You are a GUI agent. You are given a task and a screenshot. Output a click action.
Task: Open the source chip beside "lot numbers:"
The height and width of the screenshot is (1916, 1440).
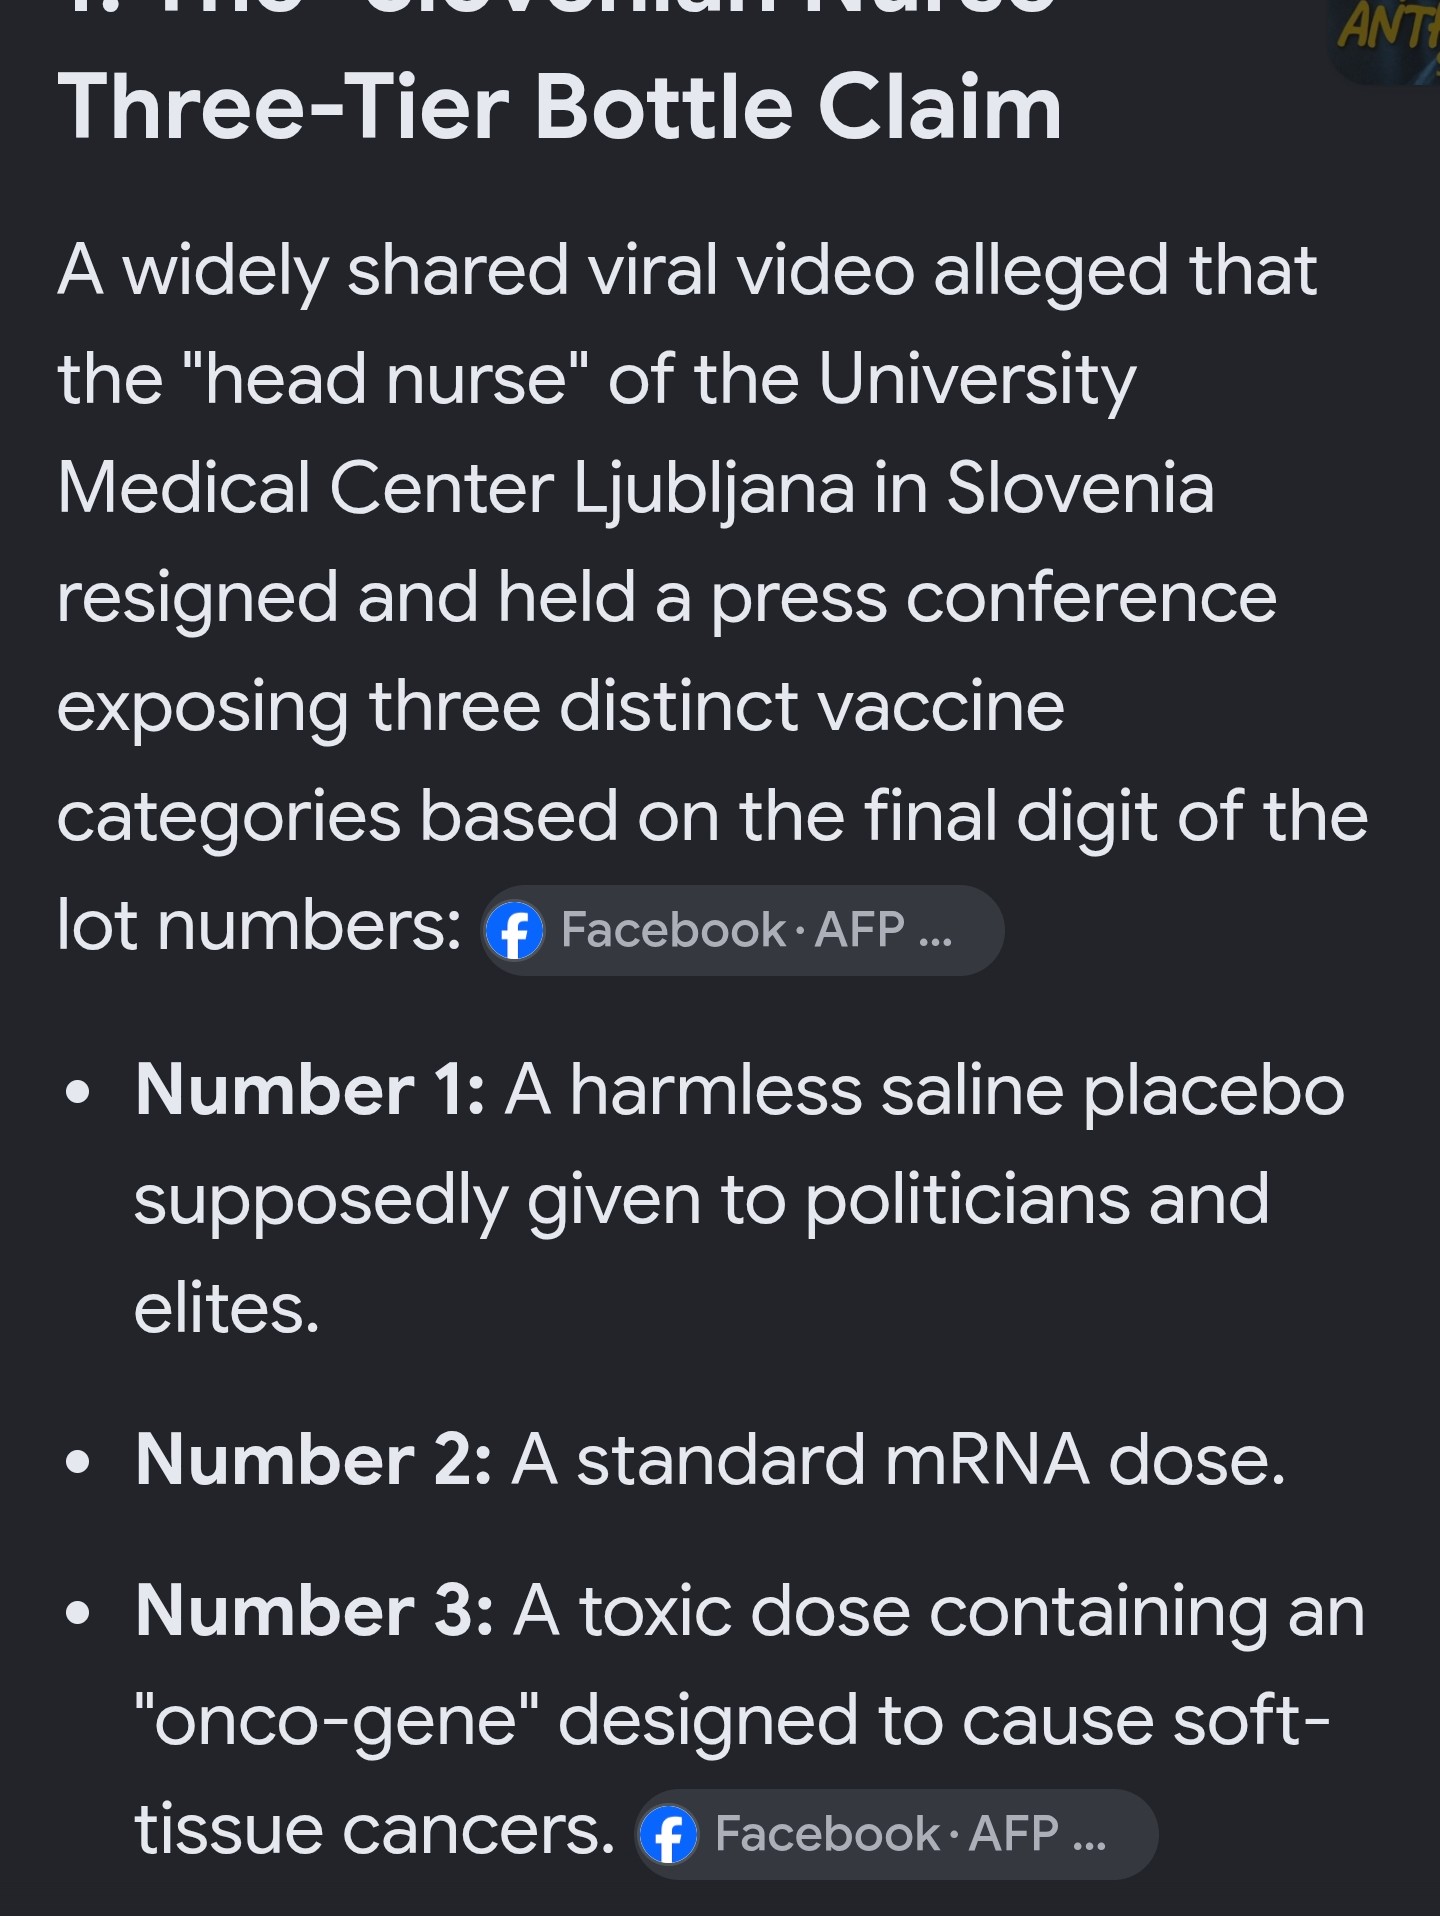742,930
